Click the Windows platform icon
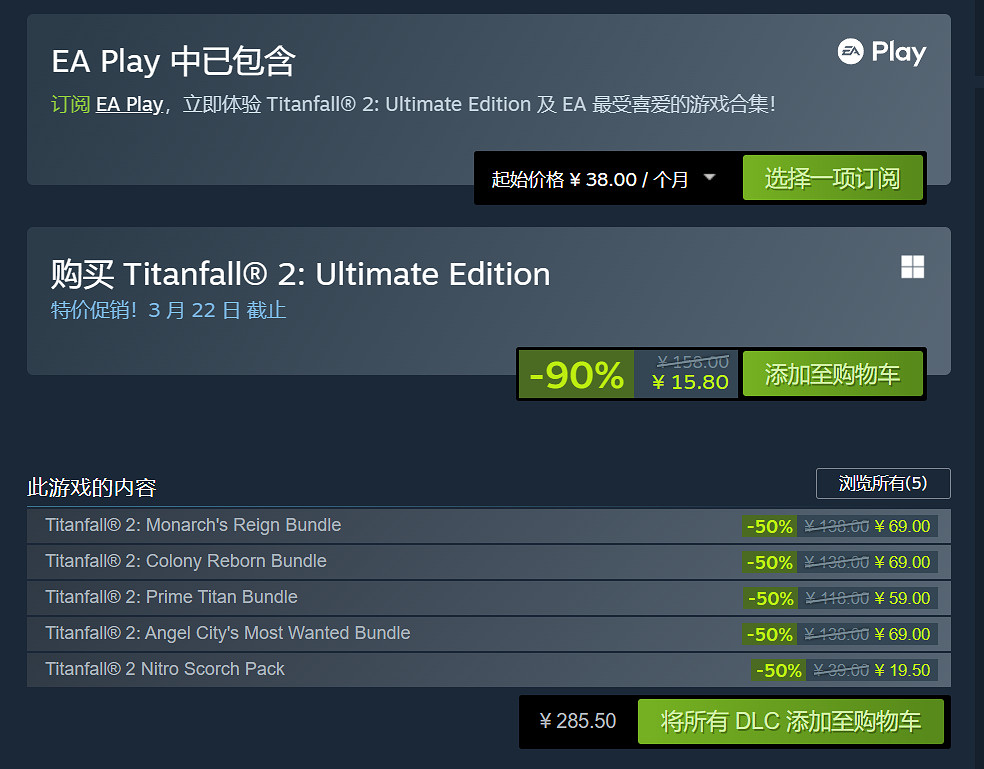This screenshot has width=984, height=769. (912, 267)
